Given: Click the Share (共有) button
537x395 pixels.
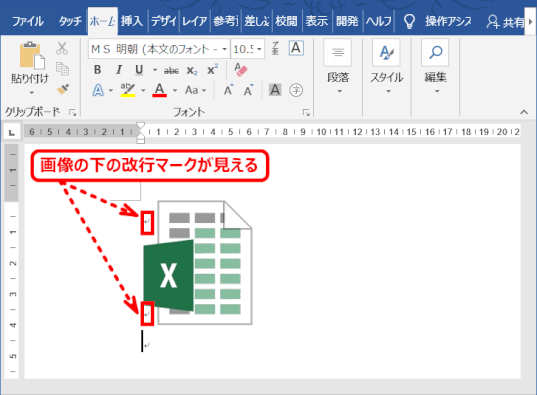Looking at the screenshot, I should pos(505,22).
